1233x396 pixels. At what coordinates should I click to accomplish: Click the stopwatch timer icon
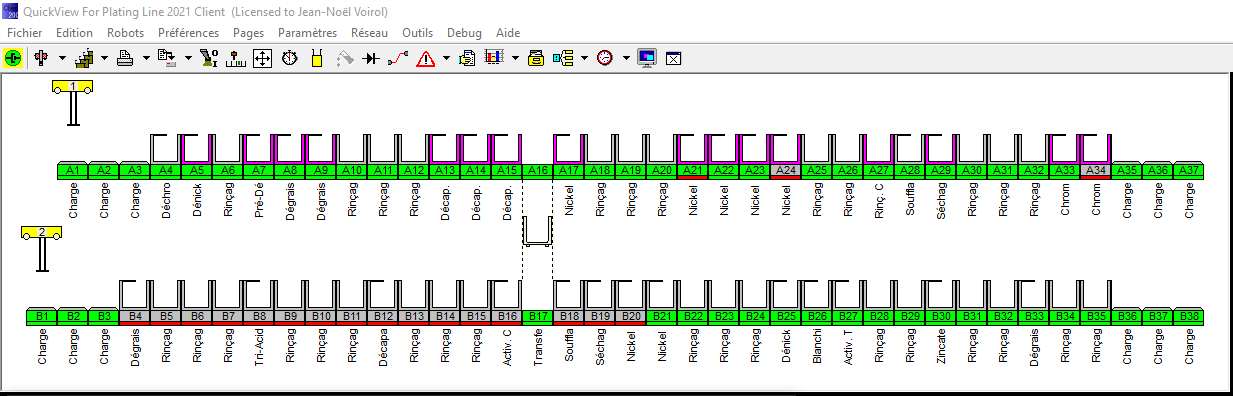[289, 58]
